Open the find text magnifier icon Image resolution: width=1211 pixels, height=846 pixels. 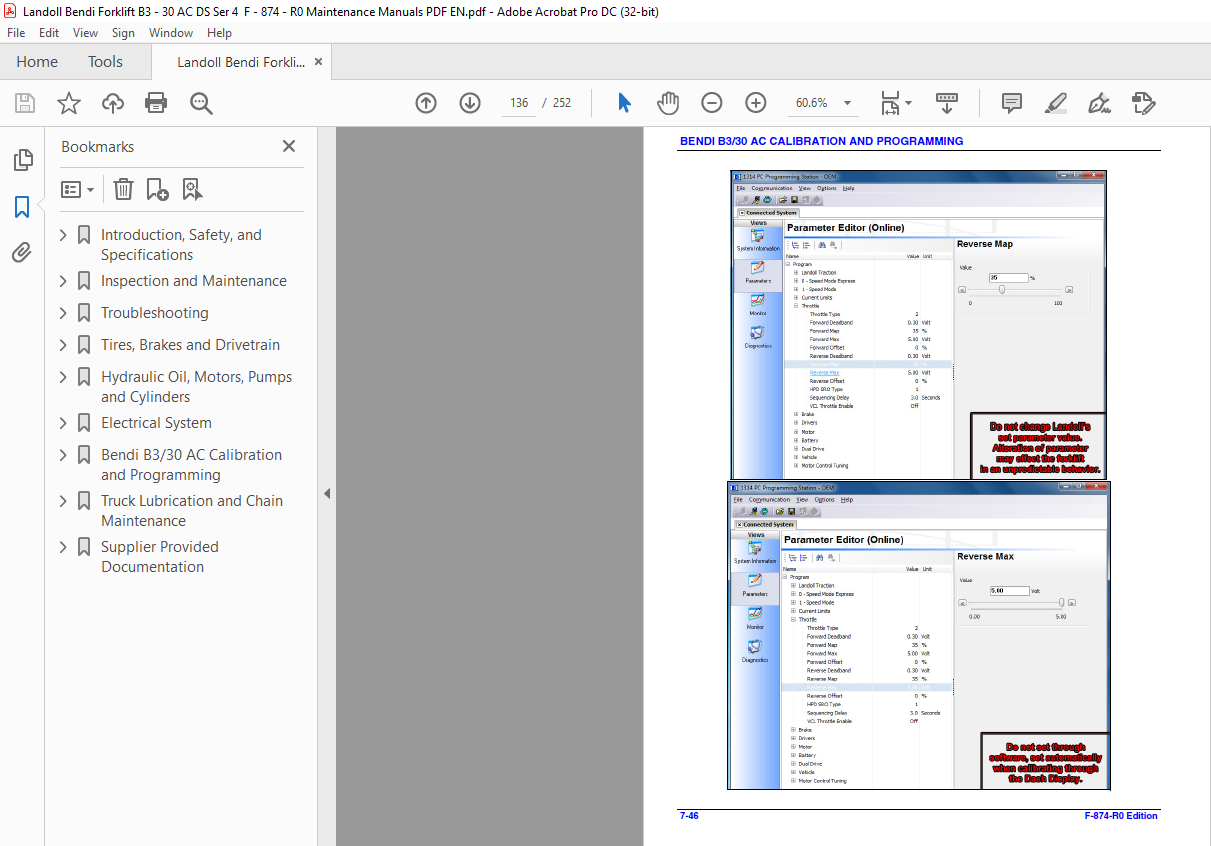(x=201, y=103)
